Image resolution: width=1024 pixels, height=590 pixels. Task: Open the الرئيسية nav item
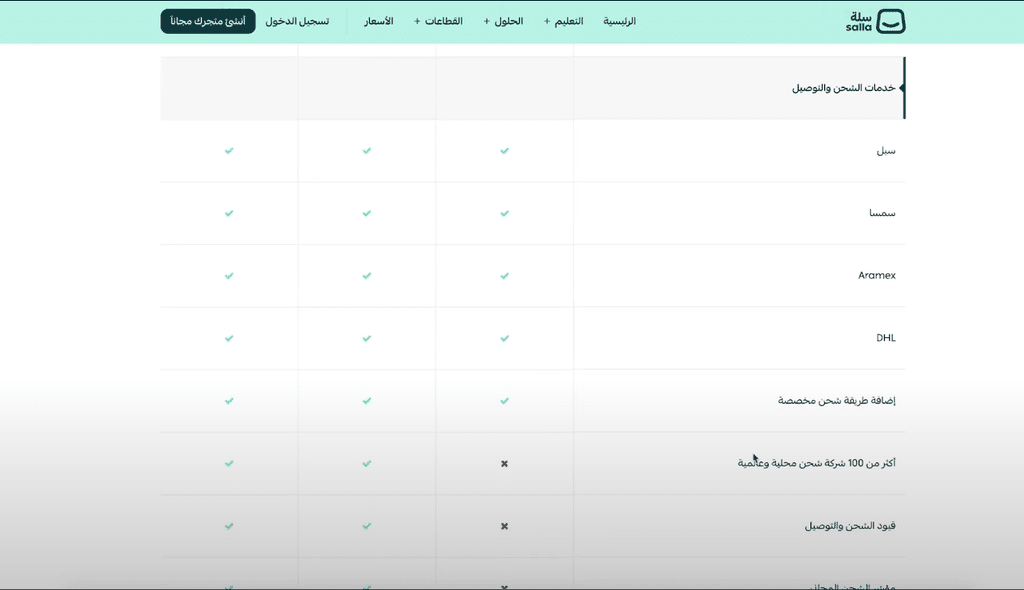(x=619, y=22)
